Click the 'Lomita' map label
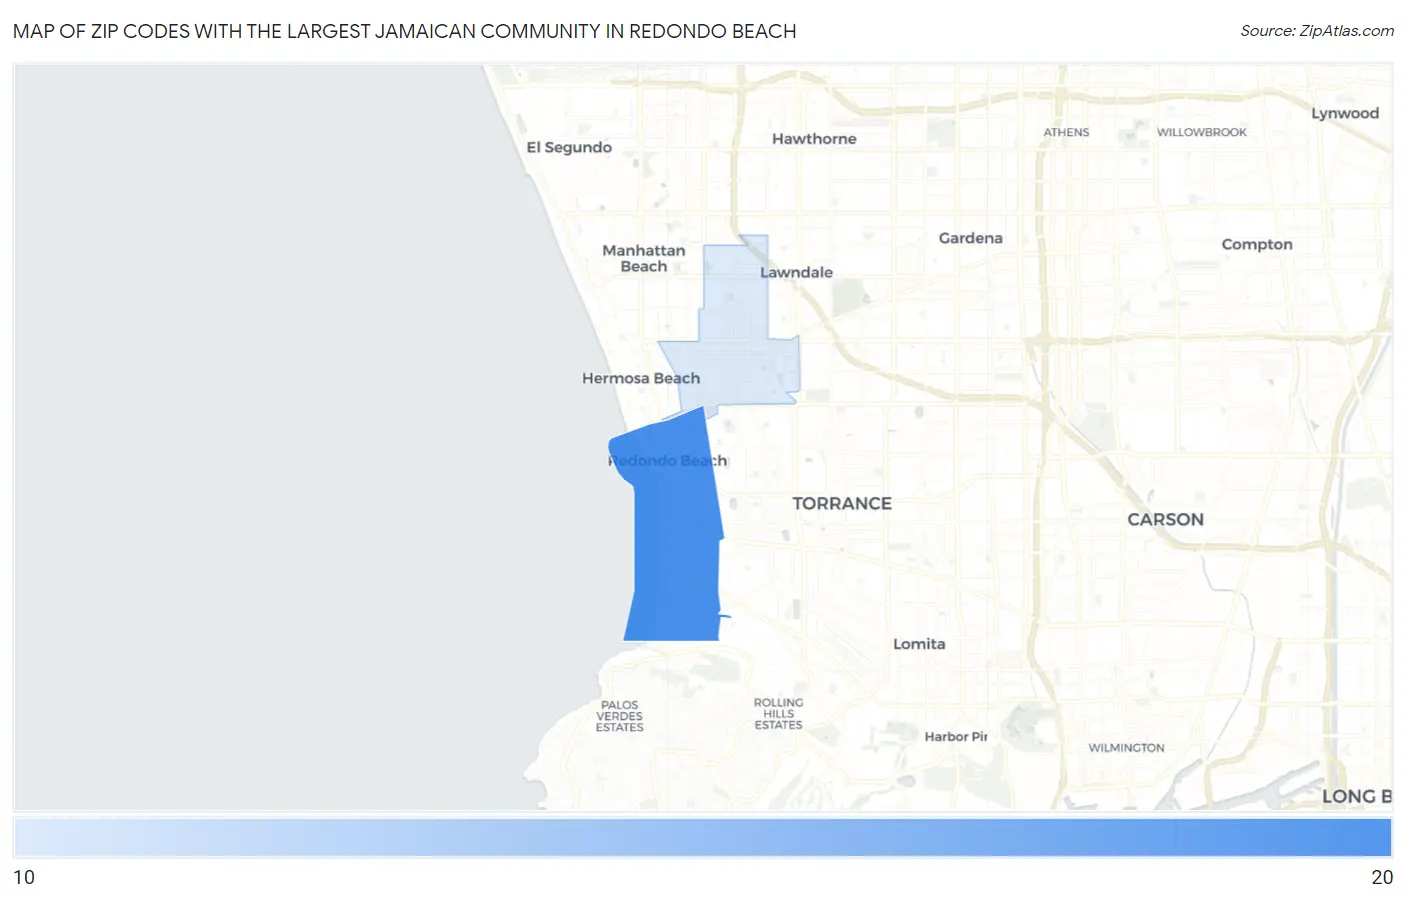Viewport: 1406px width, 899px height. 919,644
